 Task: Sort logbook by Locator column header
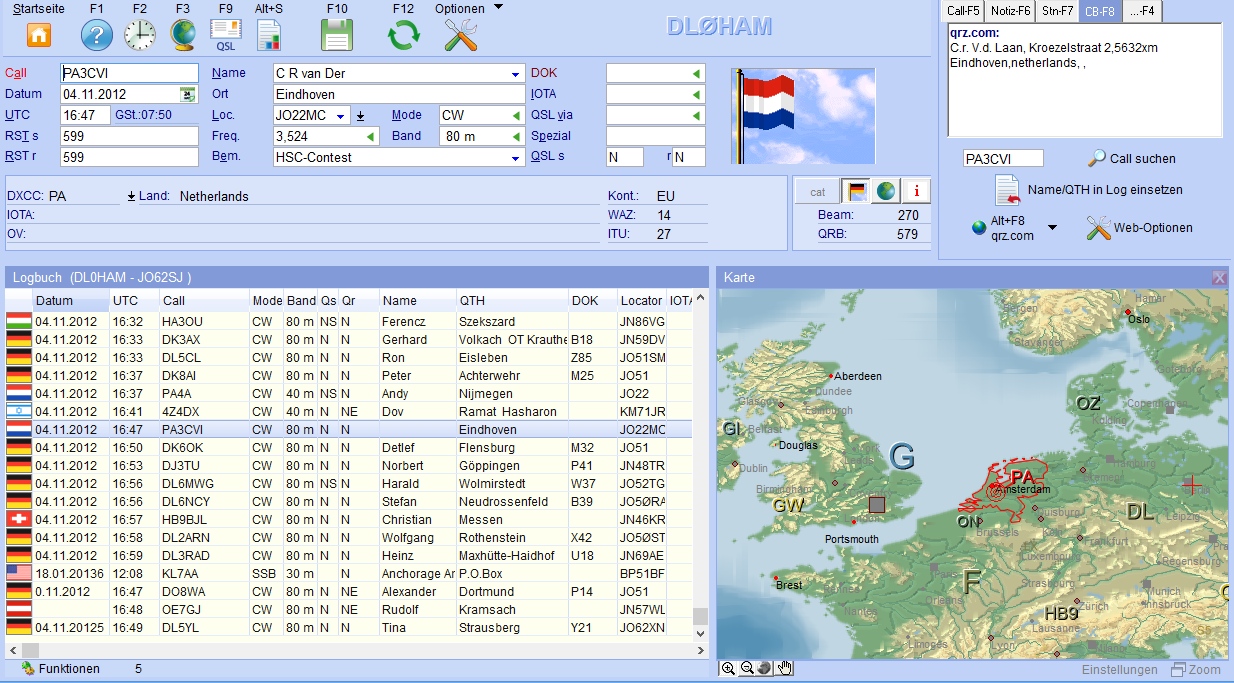(641, 300)
